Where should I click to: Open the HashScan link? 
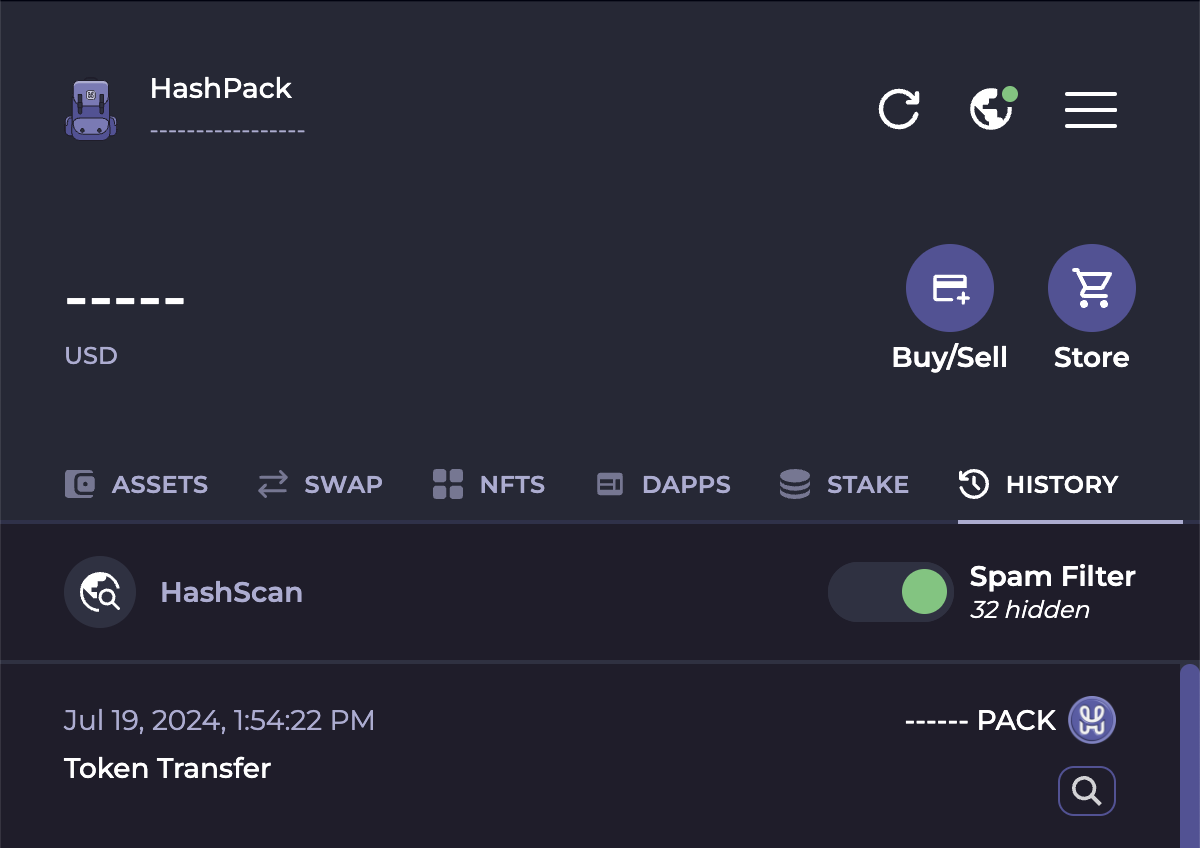pyautogui.click(x=231, y=591)
